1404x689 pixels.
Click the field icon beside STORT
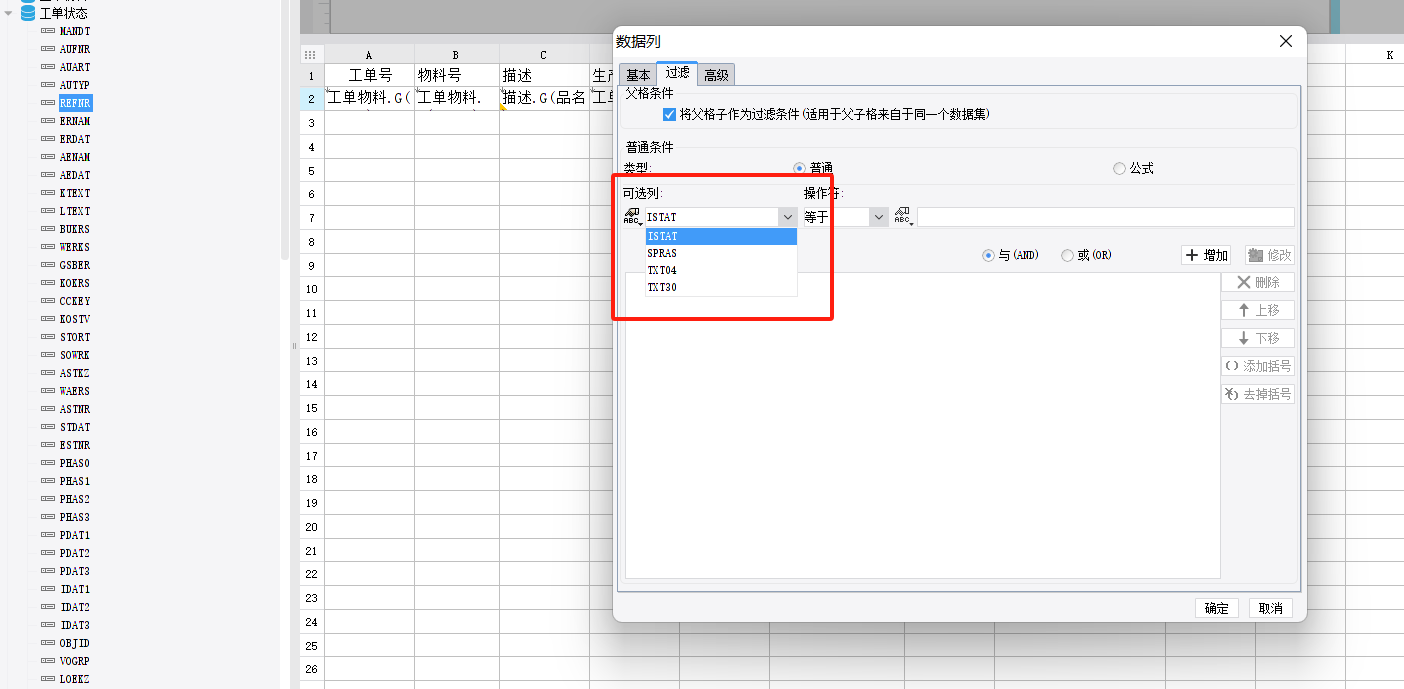pyautogui.click(x=48, y=337)
